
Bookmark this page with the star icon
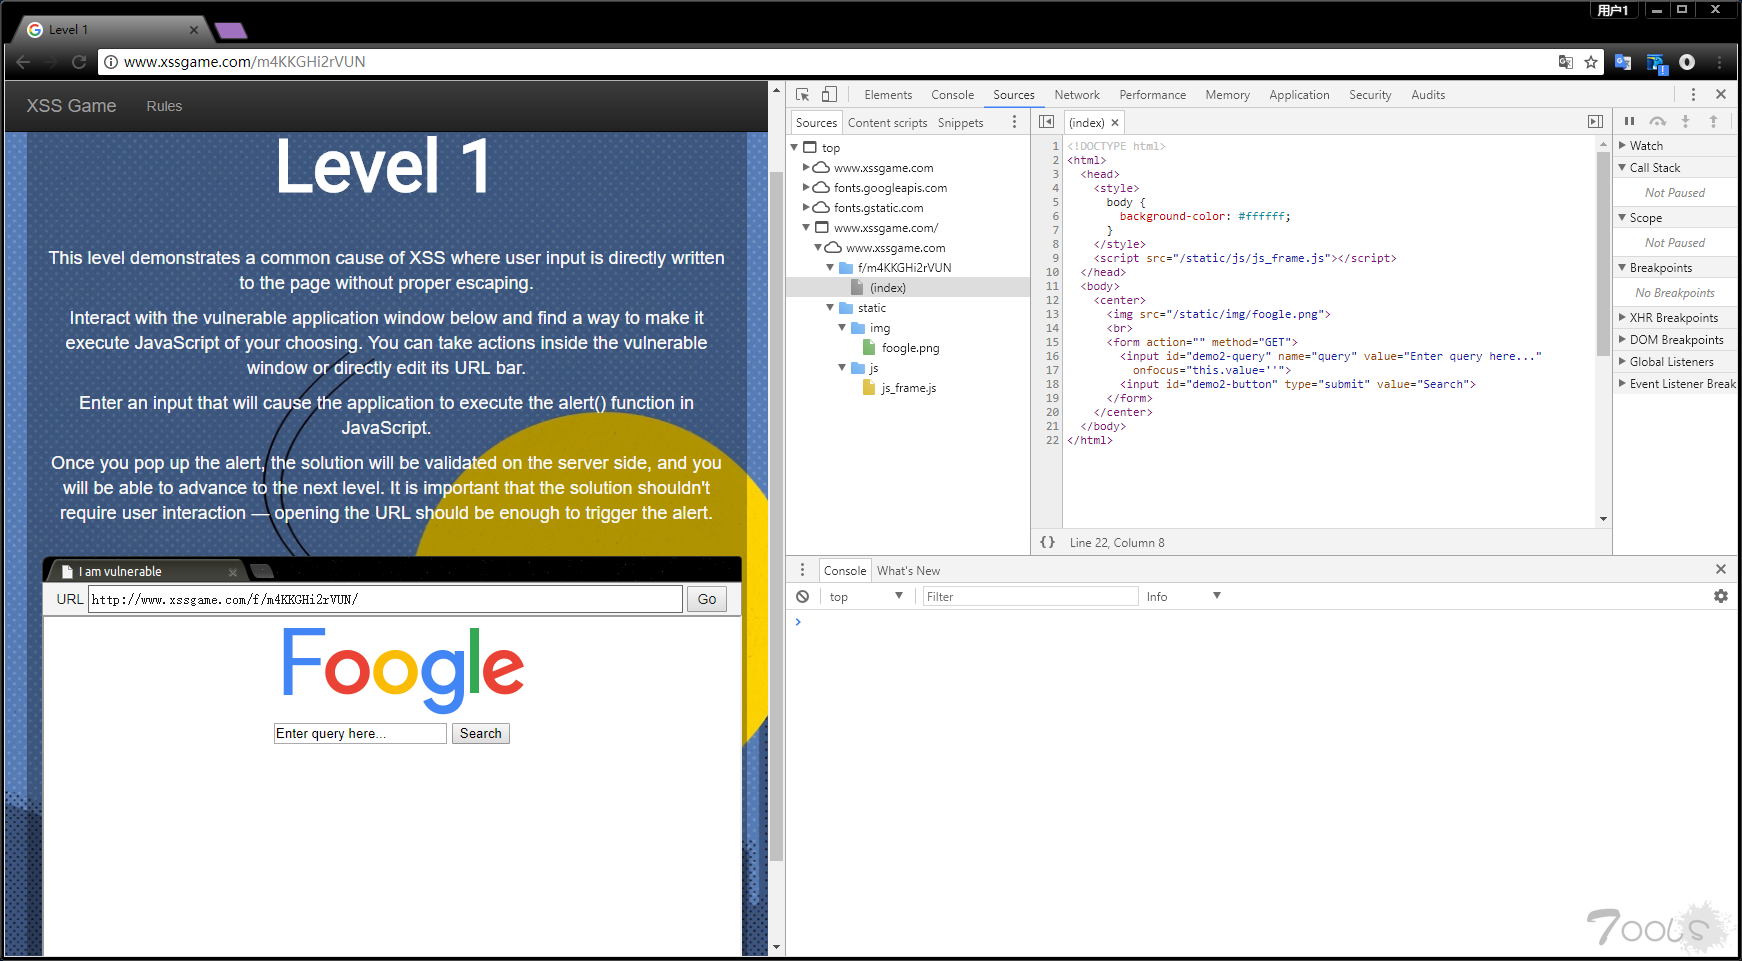click(1591, 62)
